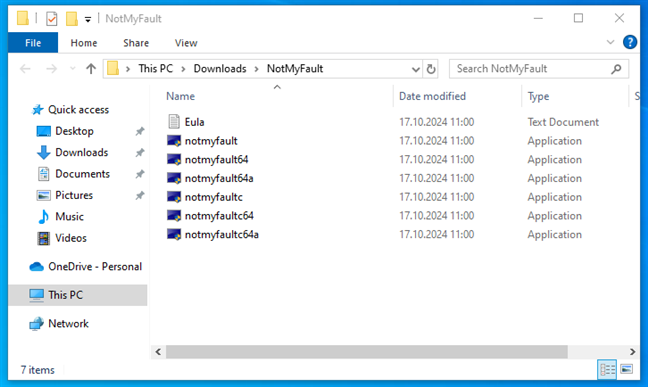Open Network in the navigation pane

[68, 323]
